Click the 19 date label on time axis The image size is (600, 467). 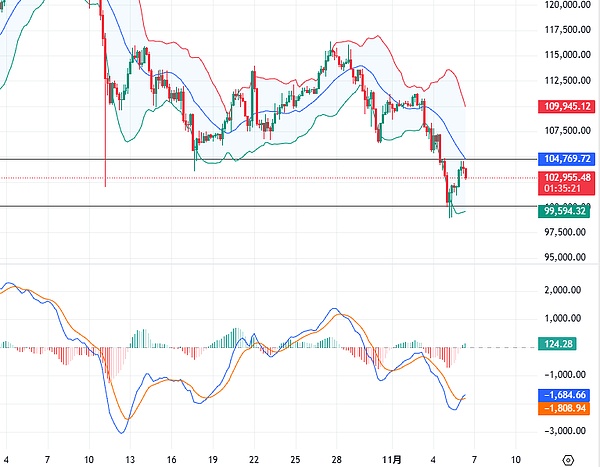coord(213,459)
